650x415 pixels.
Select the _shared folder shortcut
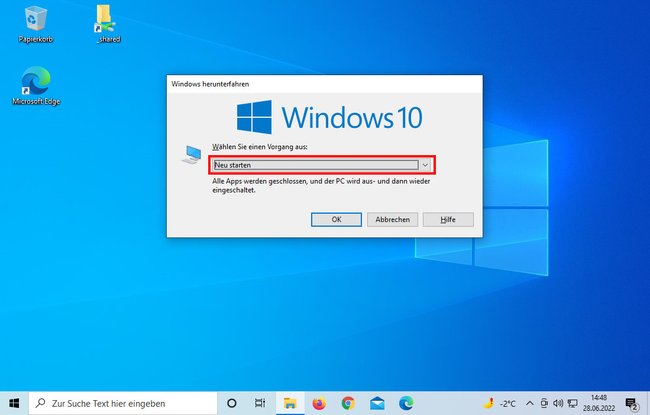coord(107,24)
